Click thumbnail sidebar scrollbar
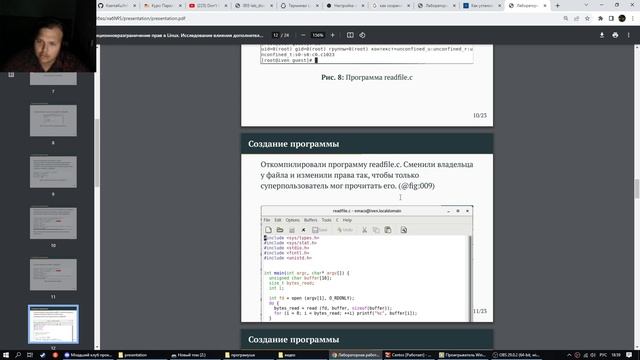 coord(97,153)
